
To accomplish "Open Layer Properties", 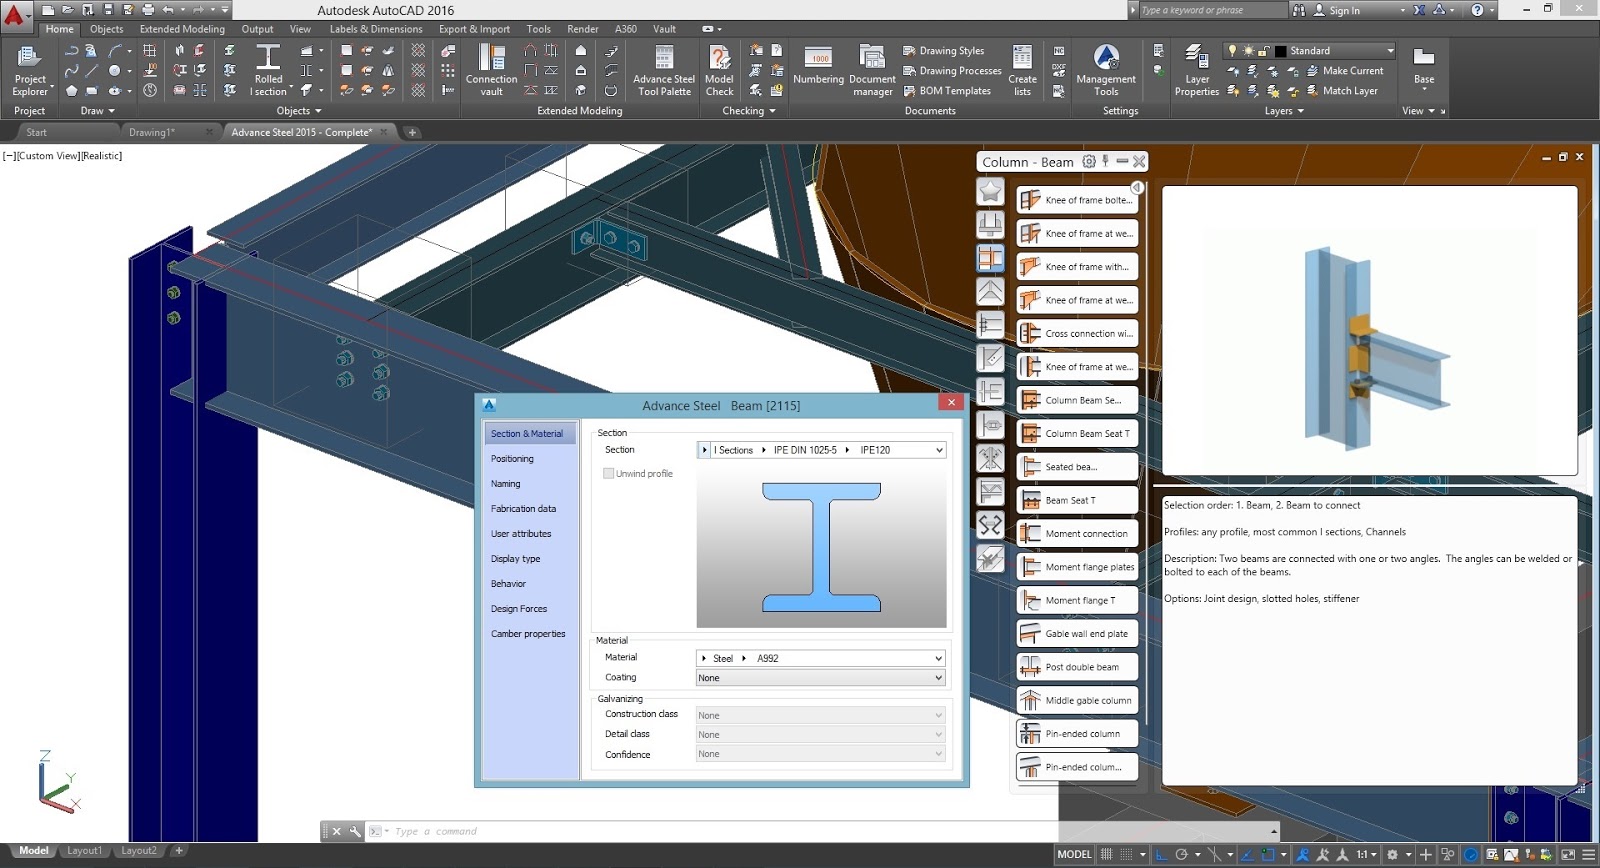I will [1197, 71].
